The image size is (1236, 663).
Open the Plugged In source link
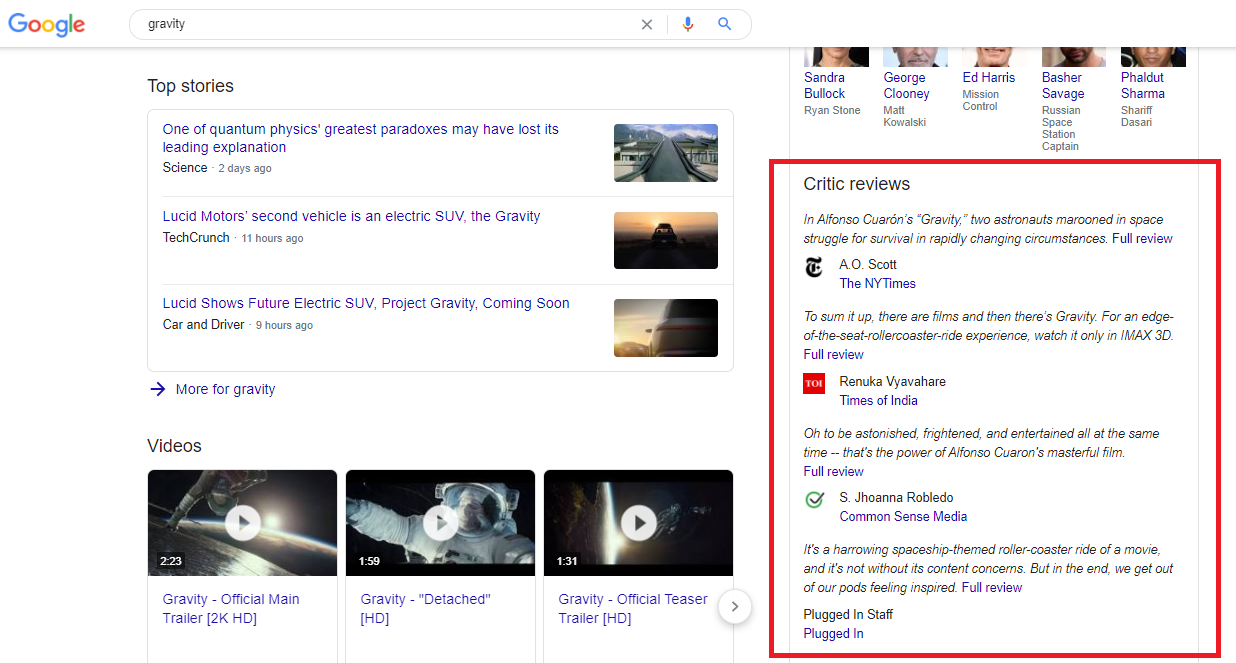coord(834,634)
